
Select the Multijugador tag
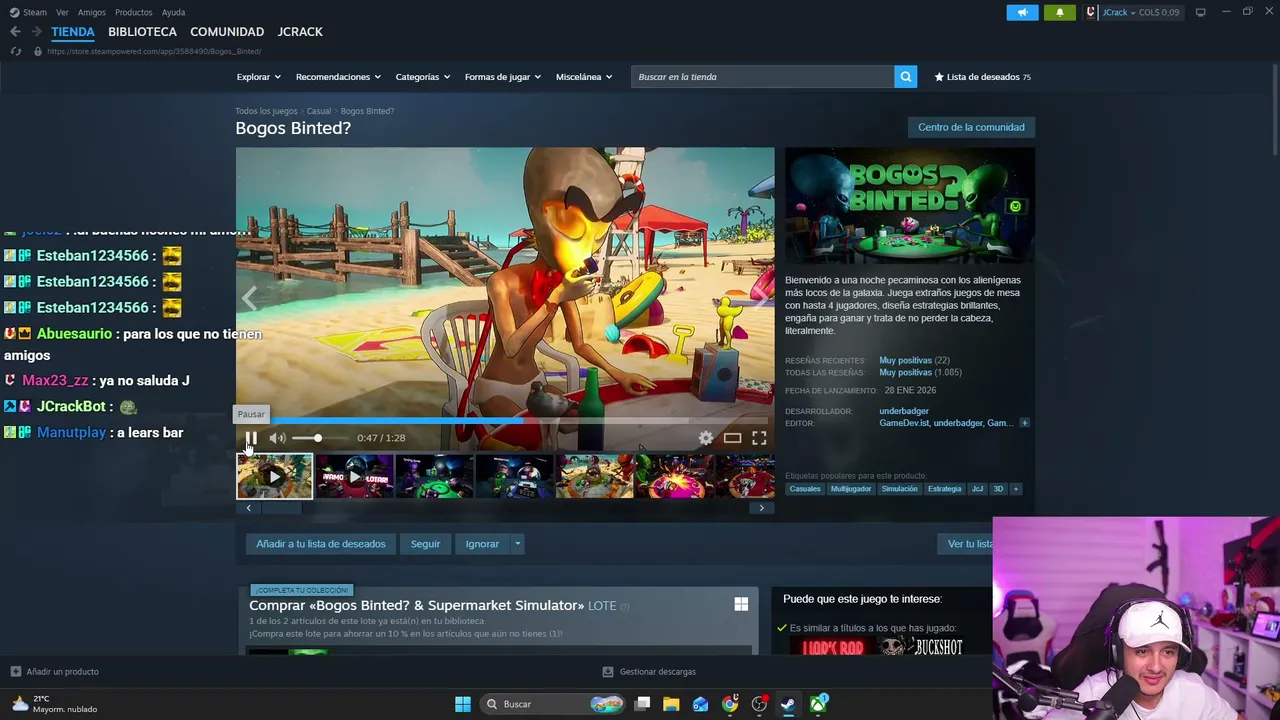(x=851, y=489)
